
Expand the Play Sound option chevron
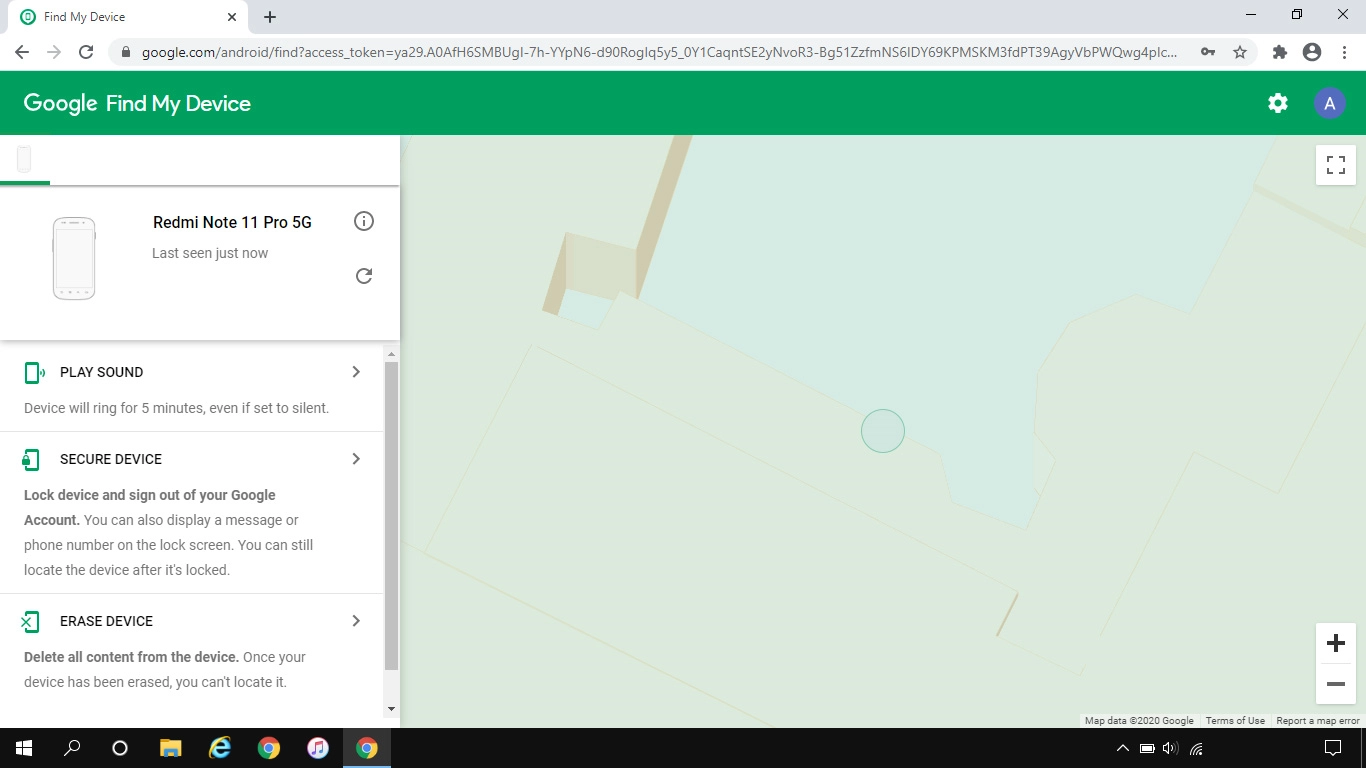pyautogui.click(x=356, y=372)
